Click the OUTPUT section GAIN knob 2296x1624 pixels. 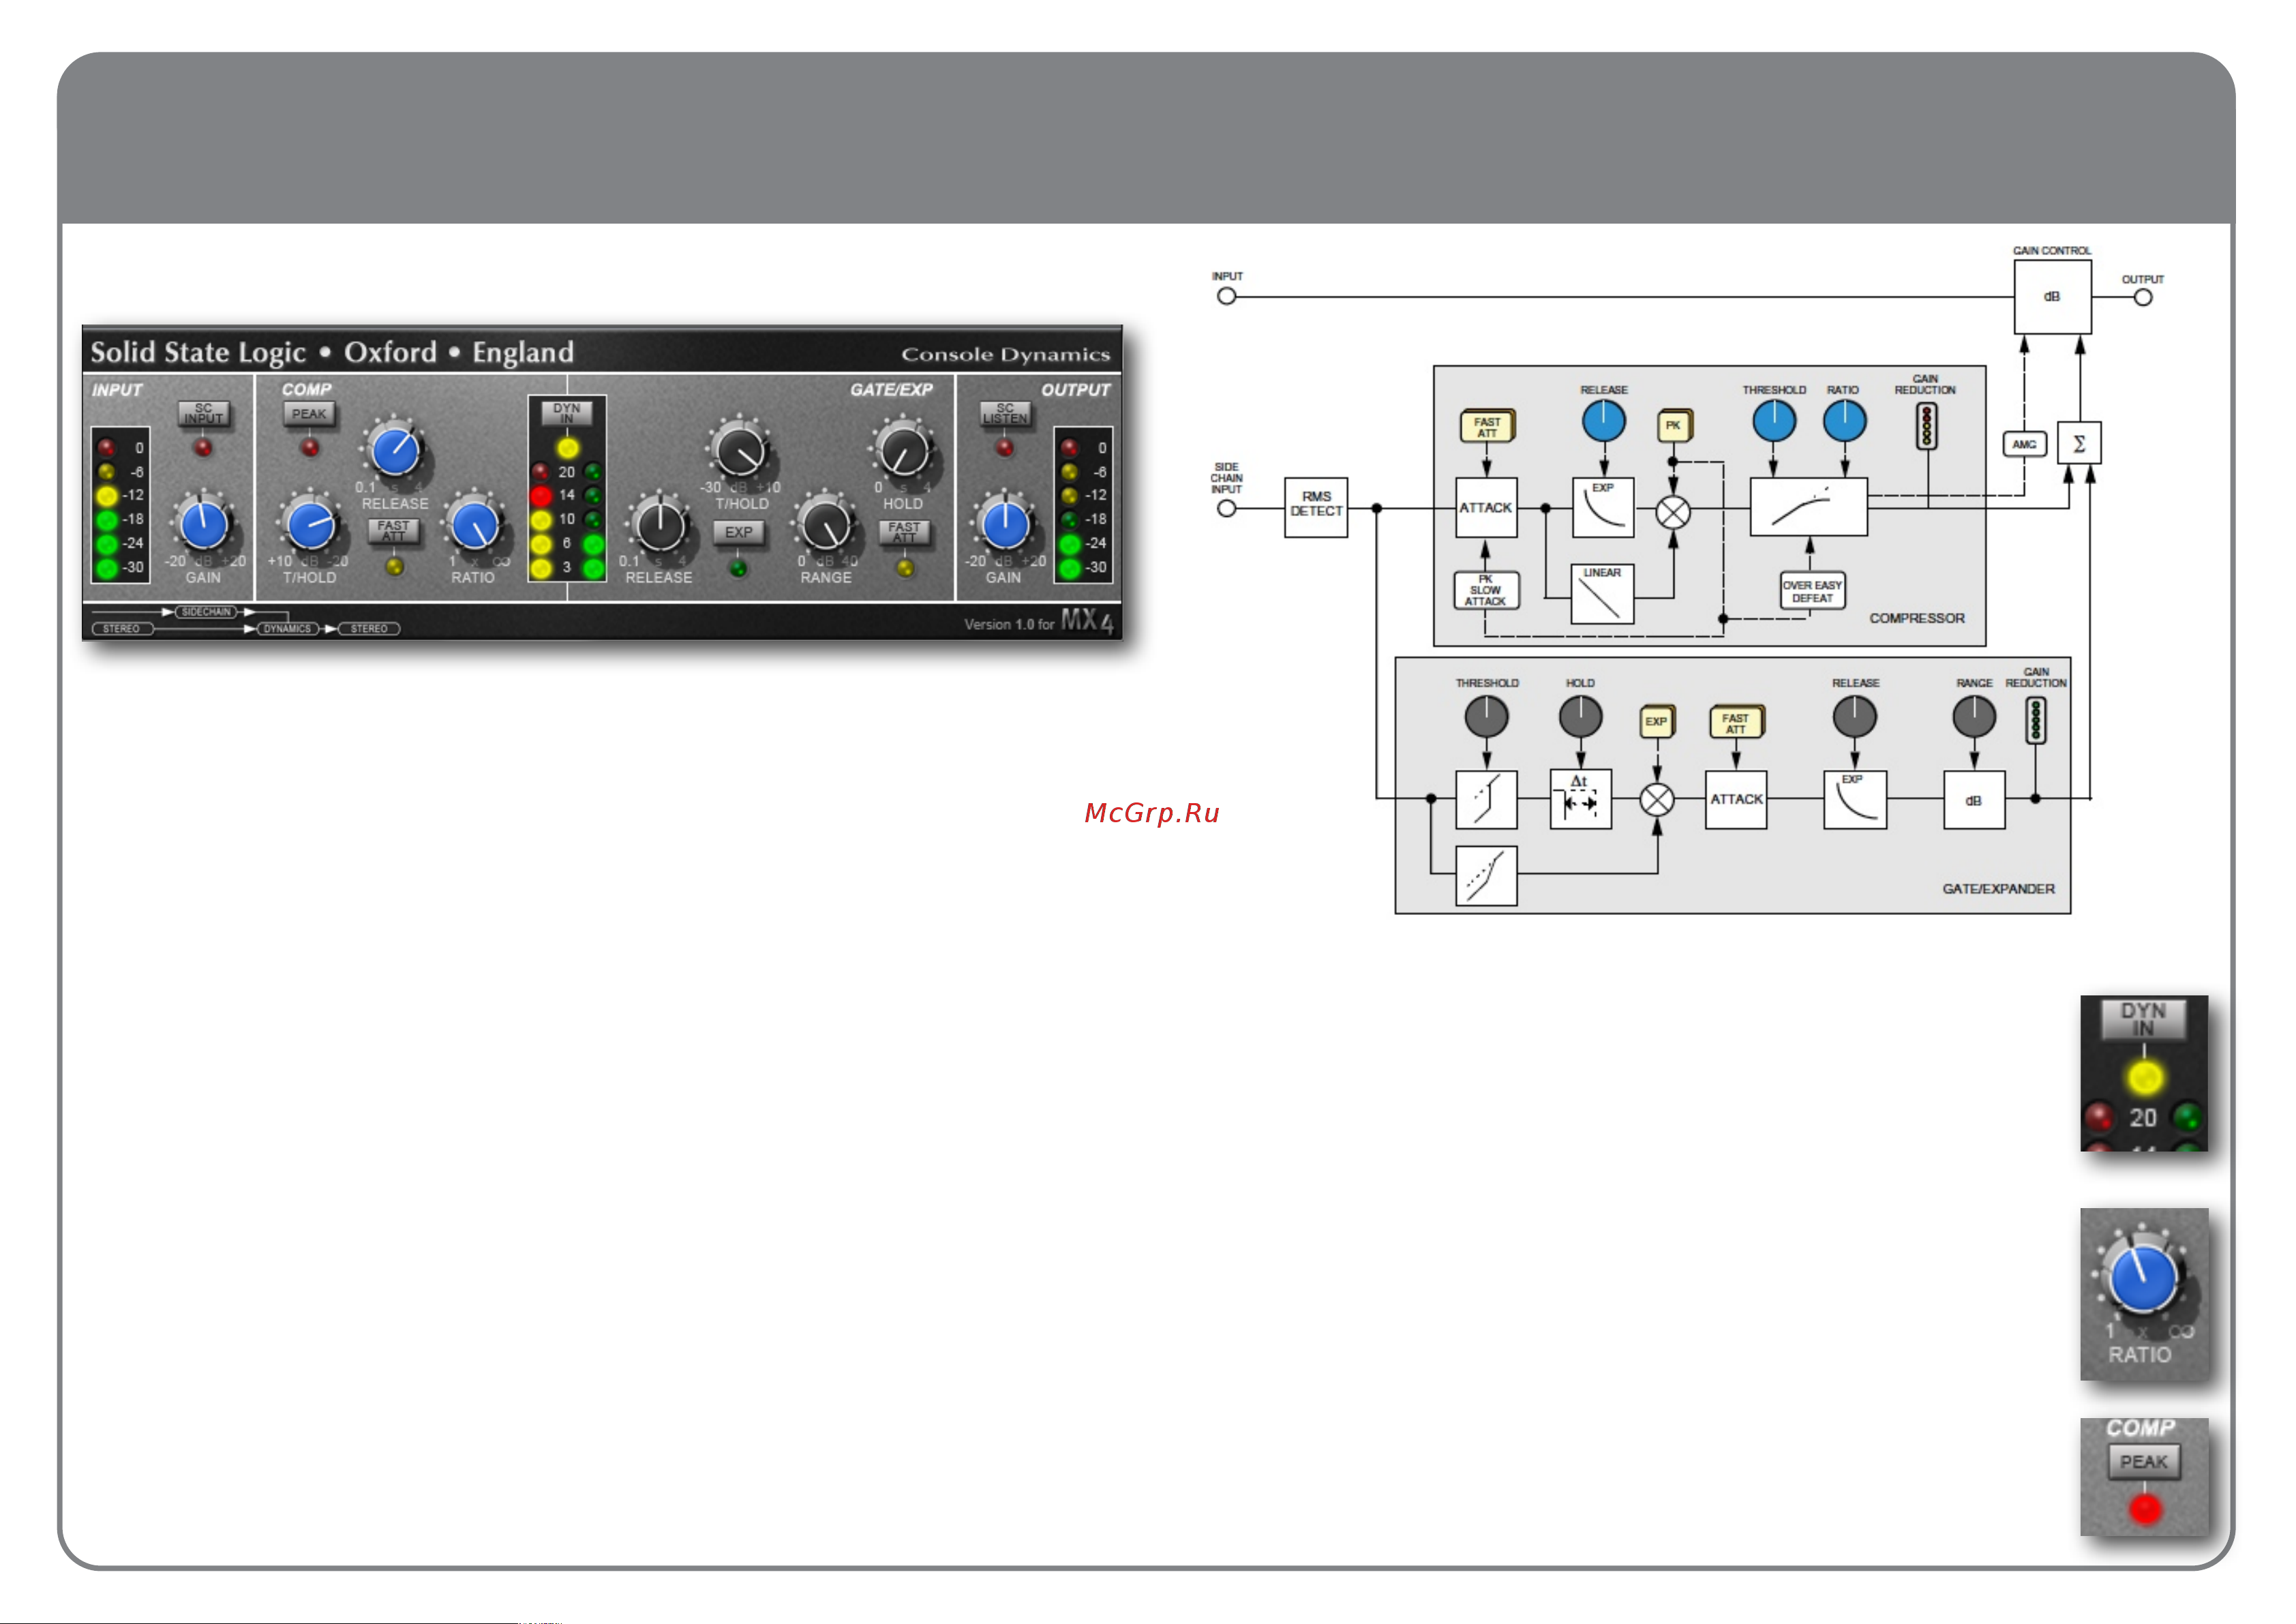1004,524
